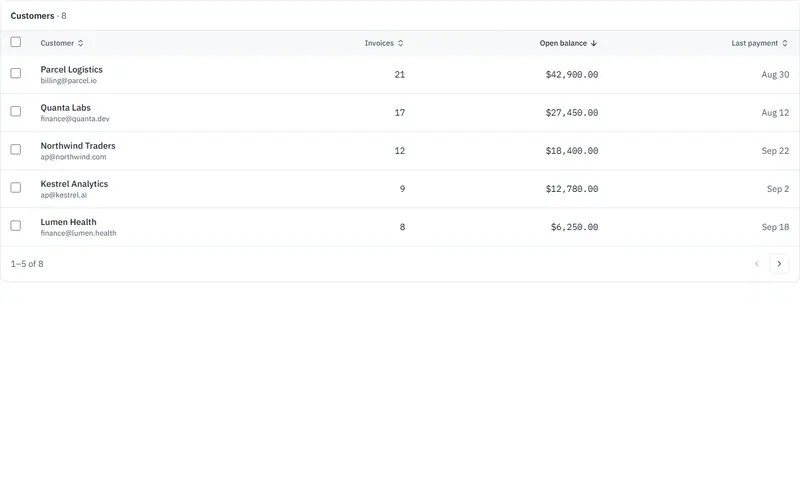Screen dimensions: 800x500
Task: Click the Last payment sort icon
Action: coord(785,43)
